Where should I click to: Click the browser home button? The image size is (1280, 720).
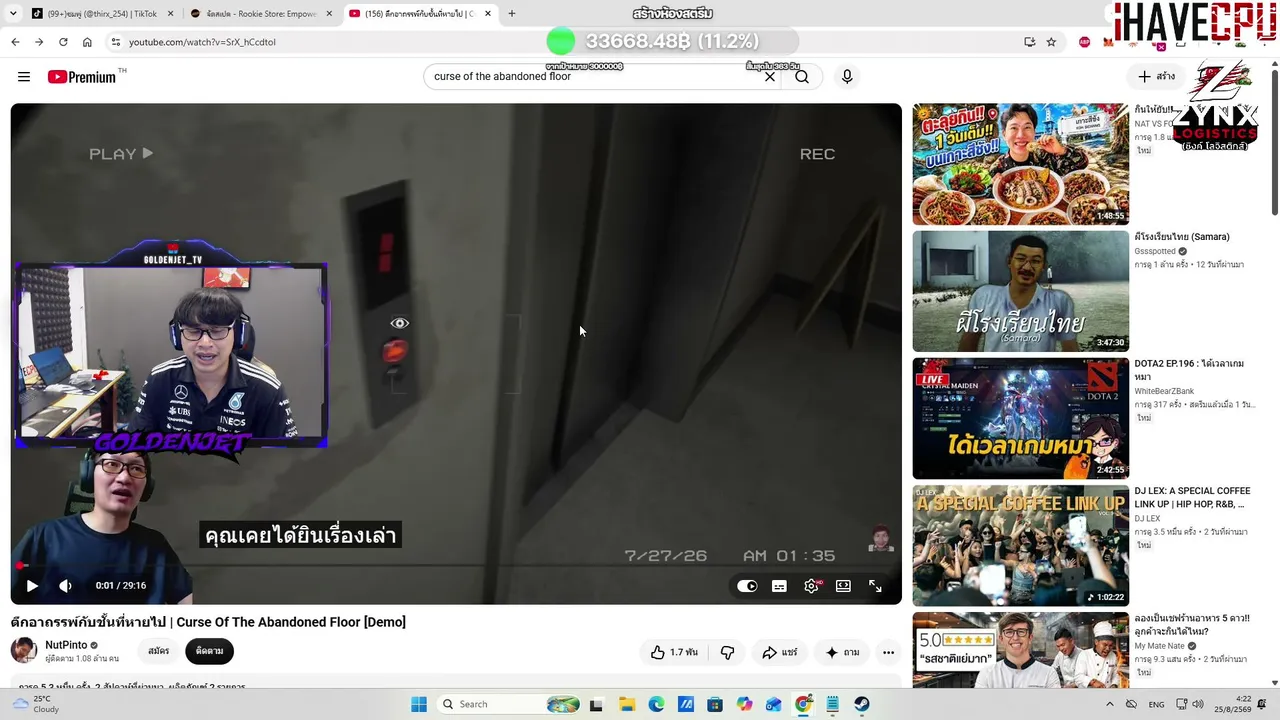[87, 42]
